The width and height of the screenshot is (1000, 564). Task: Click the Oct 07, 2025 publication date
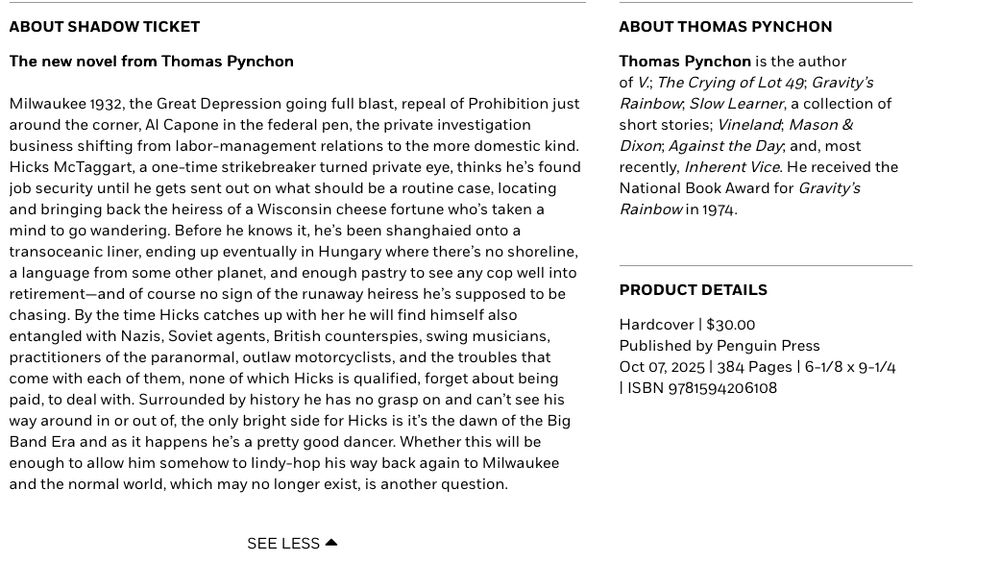click(661, 367)
